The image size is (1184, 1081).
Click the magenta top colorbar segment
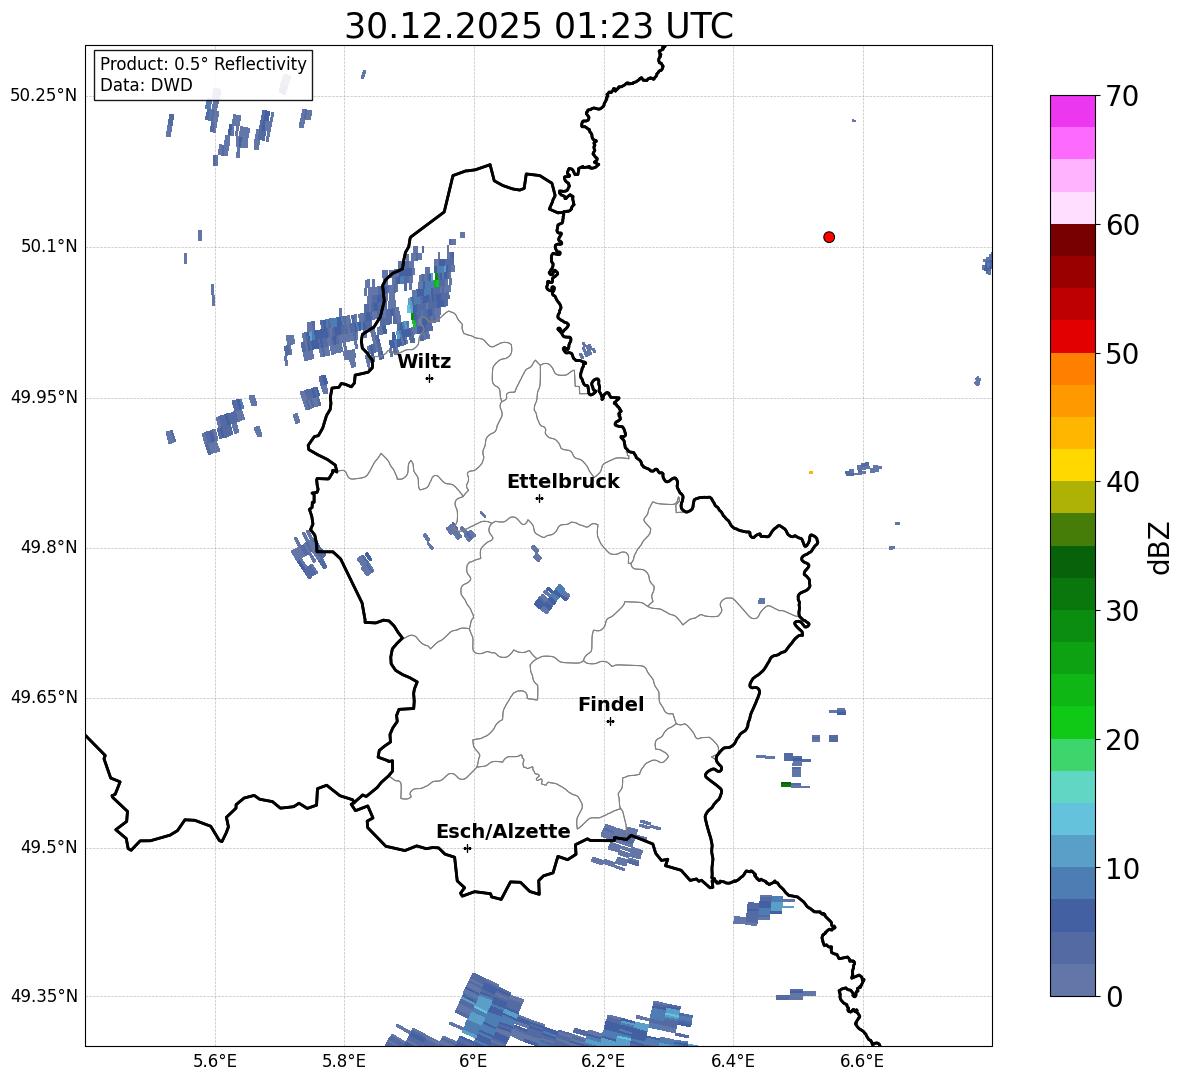coord(1073,111)
